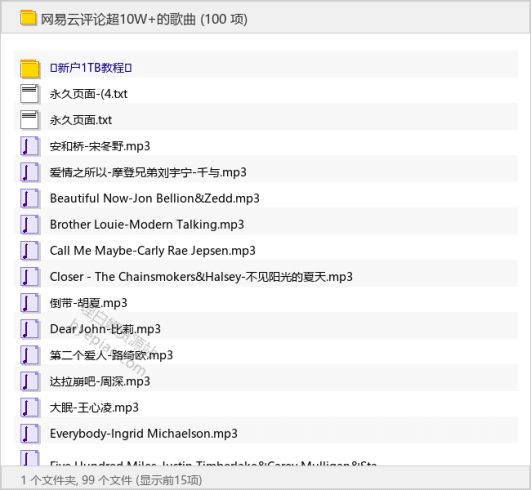
Task: Click the music icon for 爱情之所以-摩登兄弟刘宇宁-千与.mp3
Action: click(x=30, y=172)
